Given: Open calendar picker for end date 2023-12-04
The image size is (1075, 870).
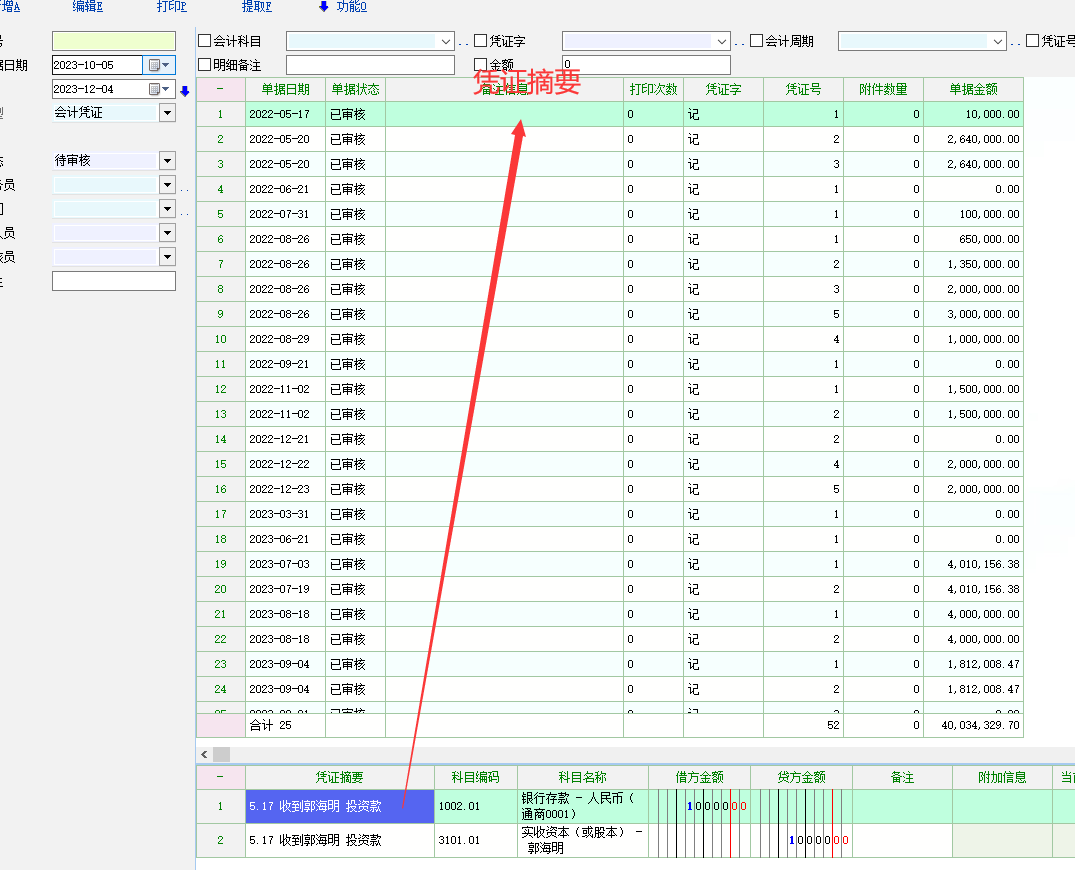Looking at the screenshot, I should pyautogui.click(x=159, y=89).
